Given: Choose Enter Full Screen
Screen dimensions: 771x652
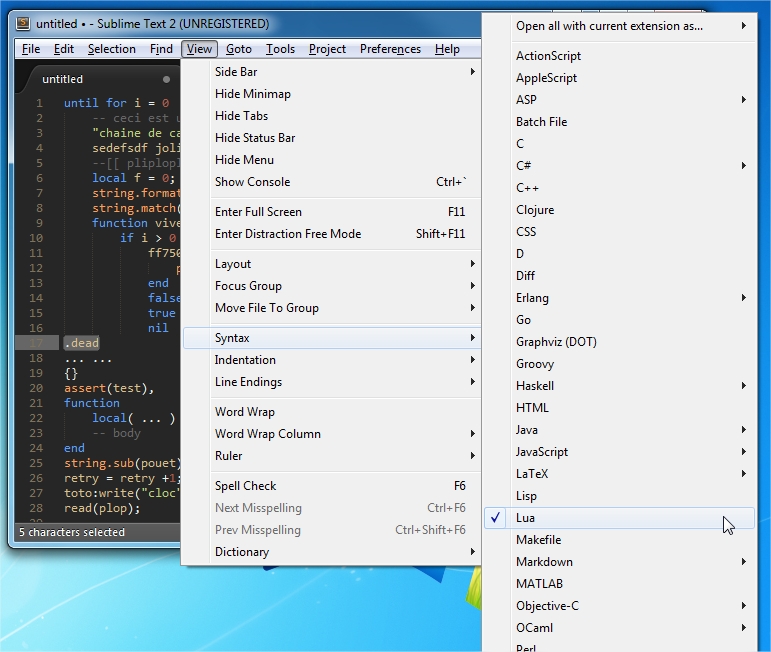Looking at the screenshot, I should click(x=331, y=212).
